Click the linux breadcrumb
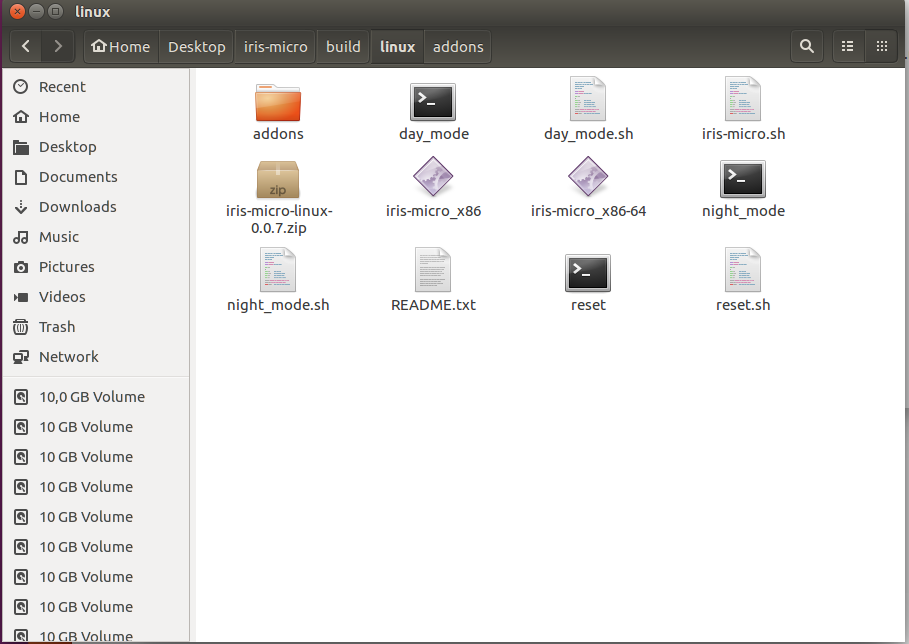This screenshot has height=644, width=909. [x=397, y=46]
